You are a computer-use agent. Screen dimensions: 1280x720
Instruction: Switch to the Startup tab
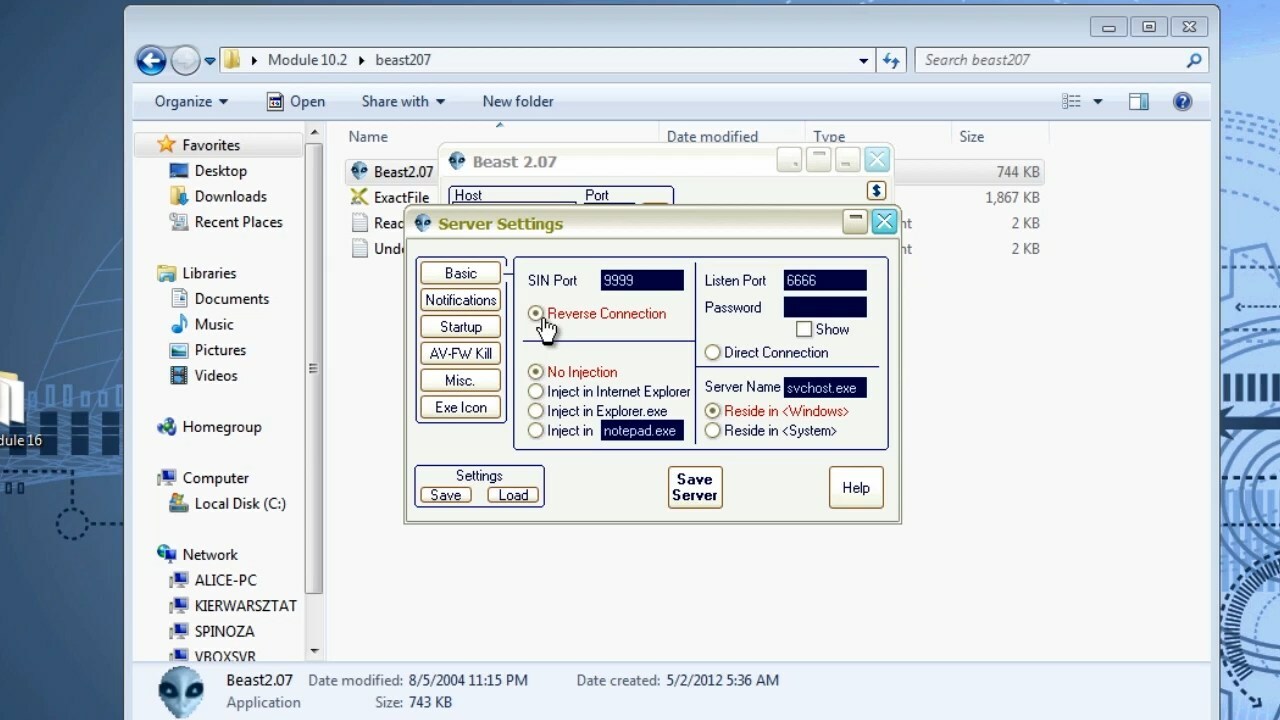click(461, 327)
